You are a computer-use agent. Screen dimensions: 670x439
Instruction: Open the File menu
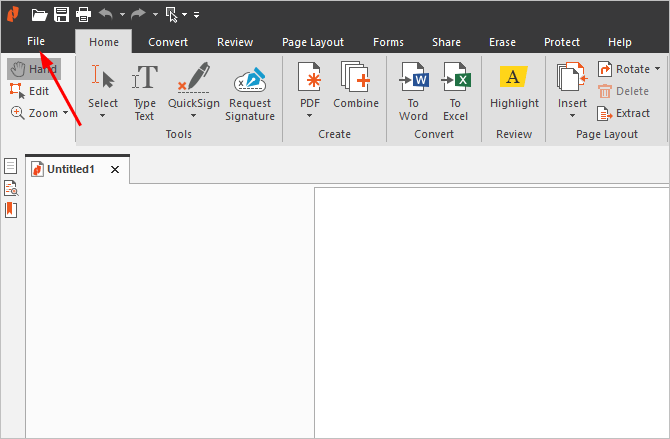(36, 42)
